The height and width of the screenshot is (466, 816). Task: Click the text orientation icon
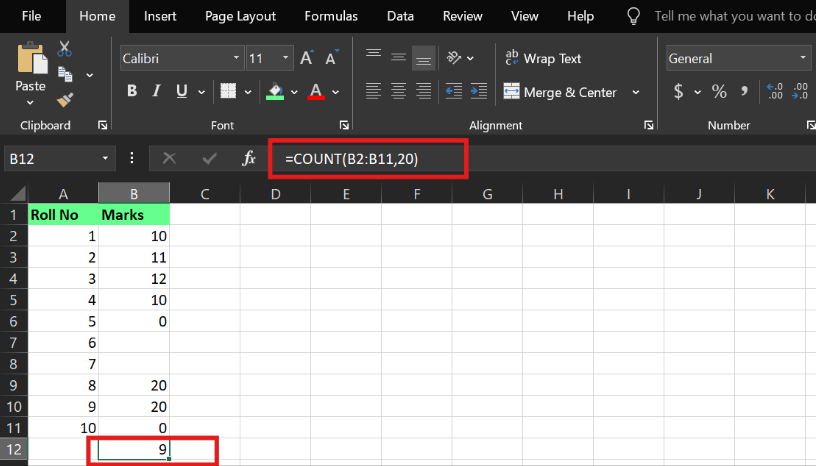tap(454, 58)
